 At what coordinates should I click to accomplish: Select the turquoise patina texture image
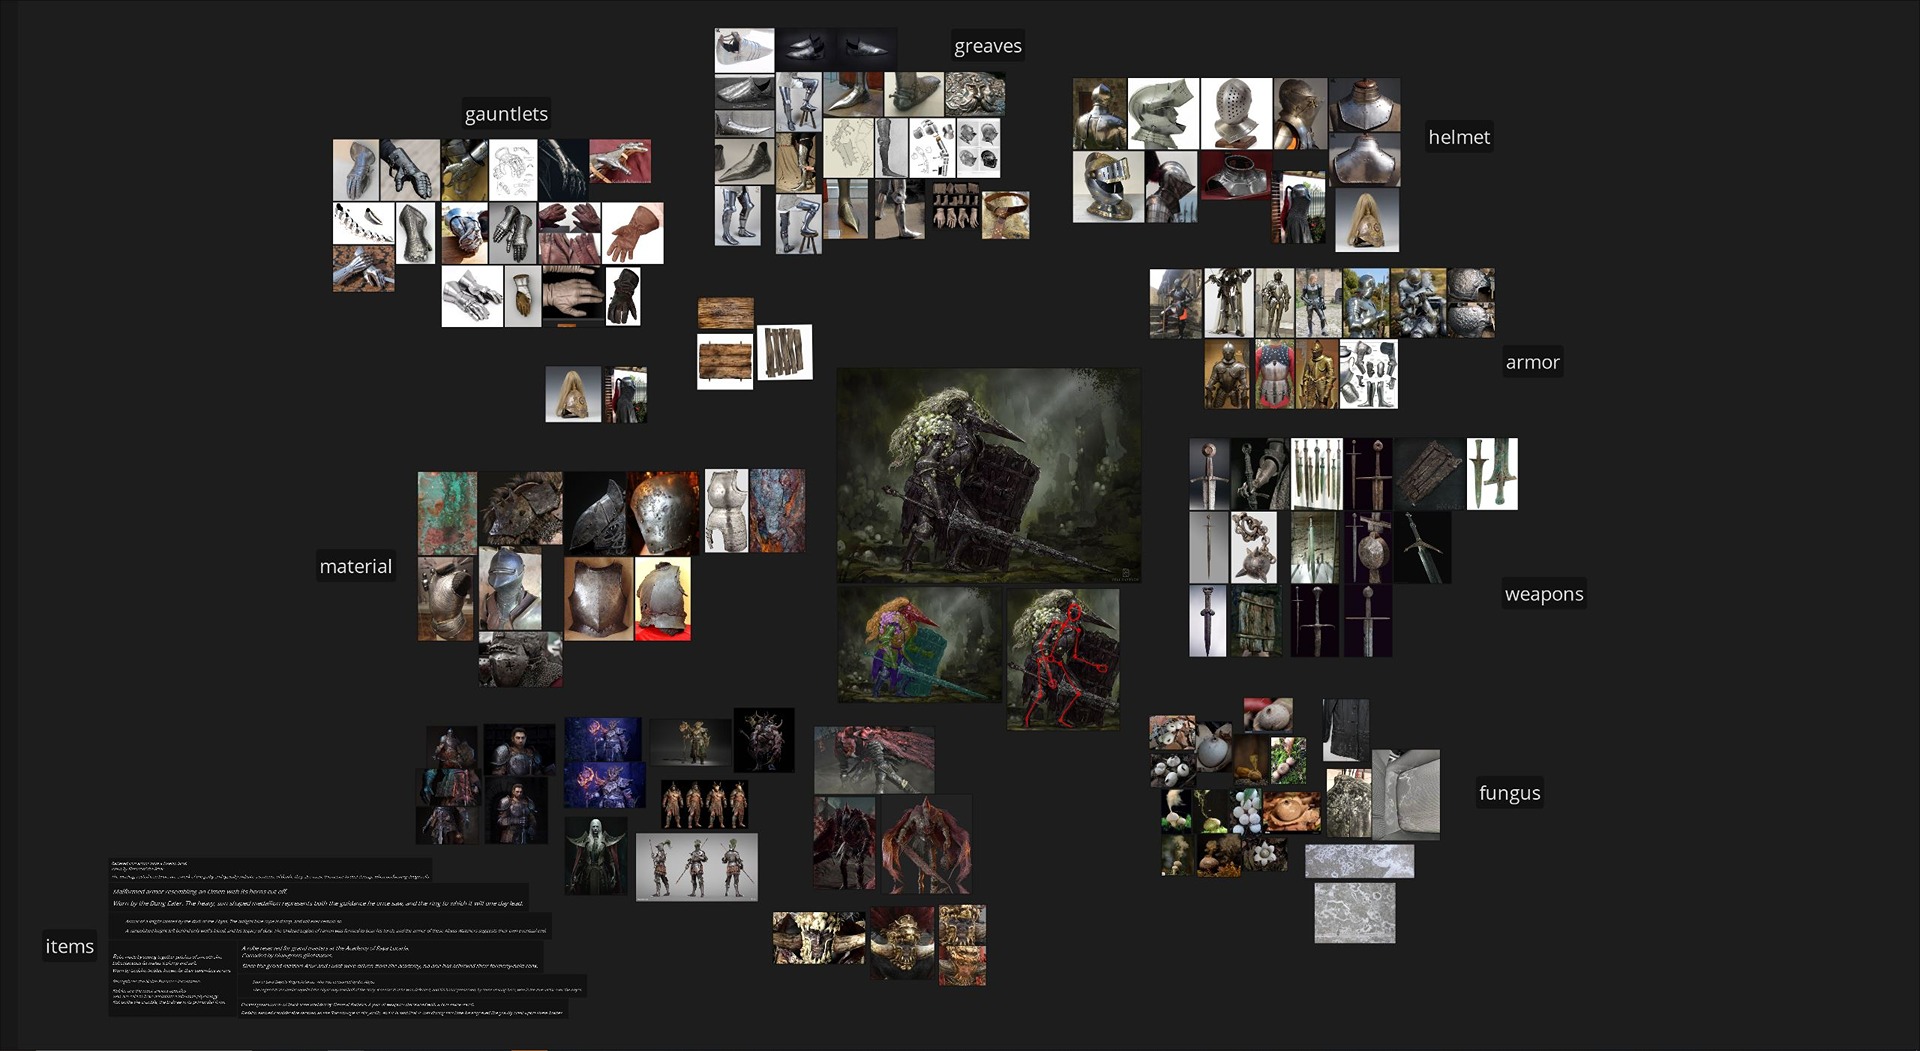447,514
